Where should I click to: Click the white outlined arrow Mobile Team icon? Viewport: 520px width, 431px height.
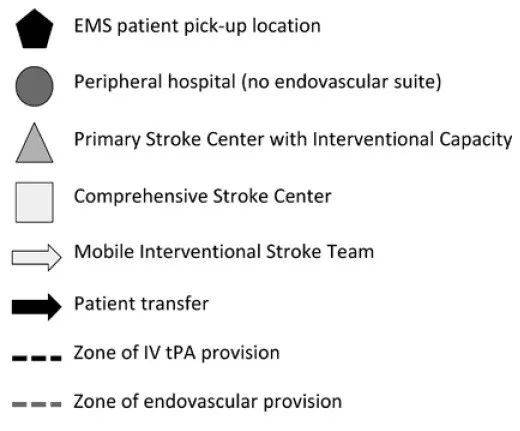pyautogui.click(x=36, y=258)
